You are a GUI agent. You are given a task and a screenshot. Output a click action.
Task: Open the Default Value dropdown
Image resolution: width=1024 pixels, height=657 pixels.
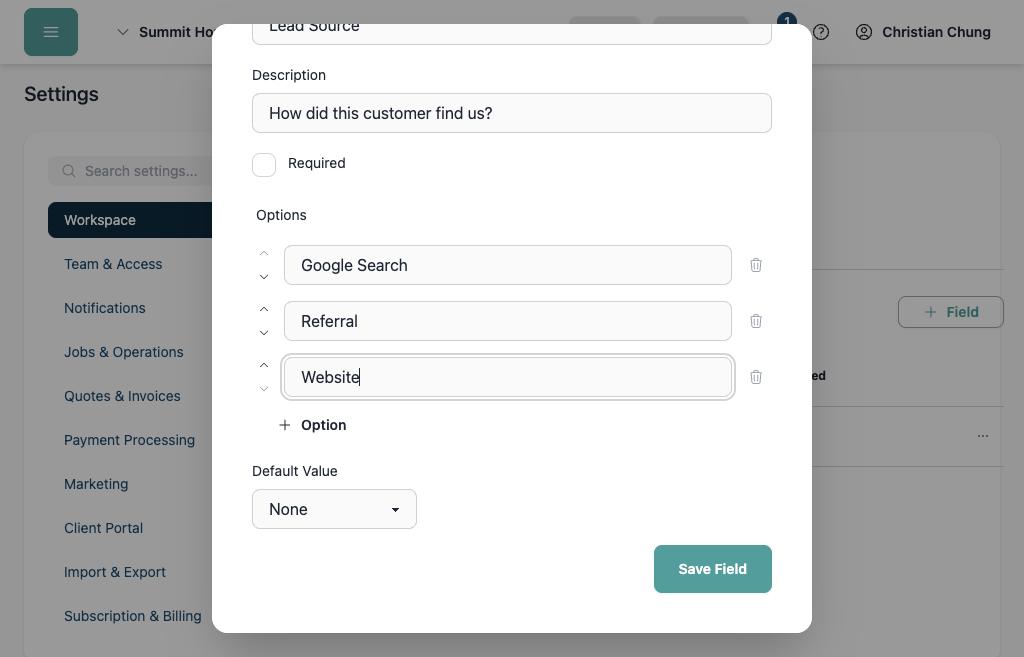[334, 509]
